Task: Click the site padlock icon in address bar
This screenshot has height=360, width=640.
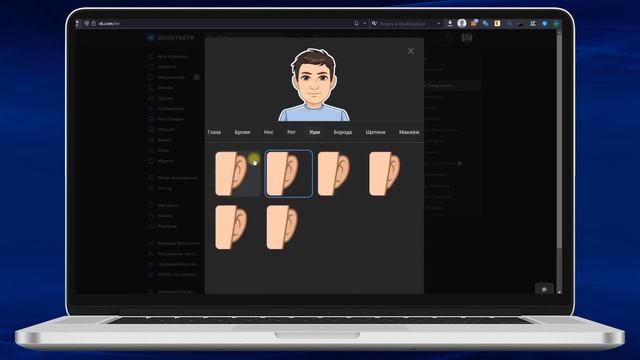Action: click(93, 24)
